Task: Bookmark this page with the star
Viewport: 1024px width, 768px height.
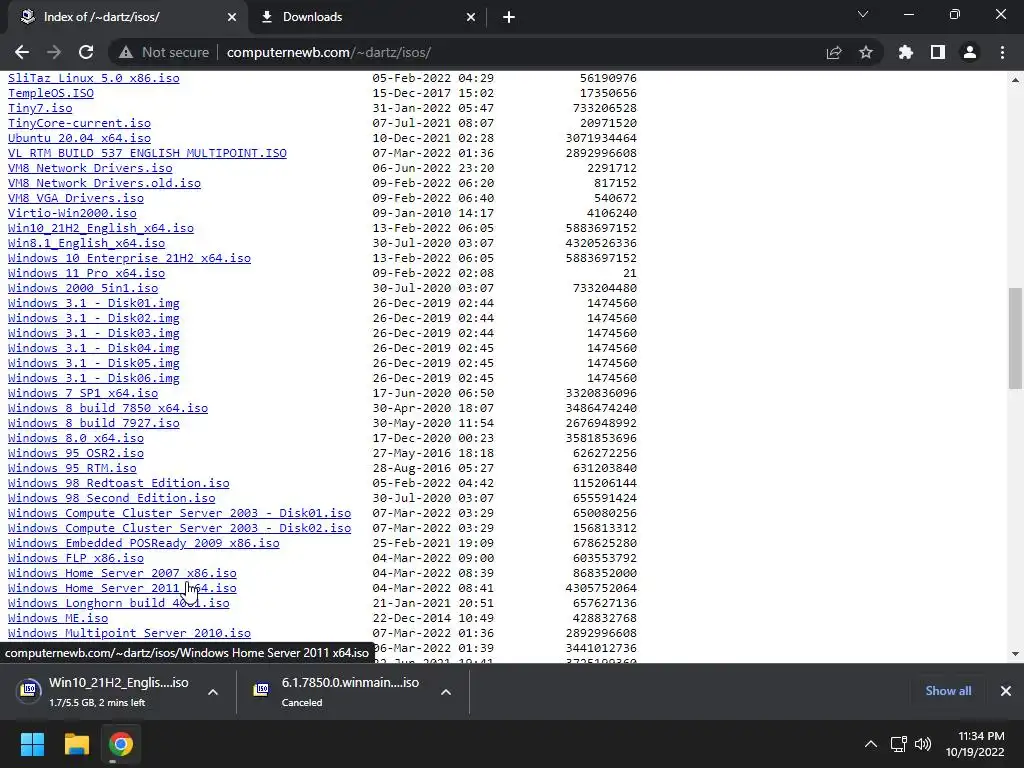Action: 866,52
